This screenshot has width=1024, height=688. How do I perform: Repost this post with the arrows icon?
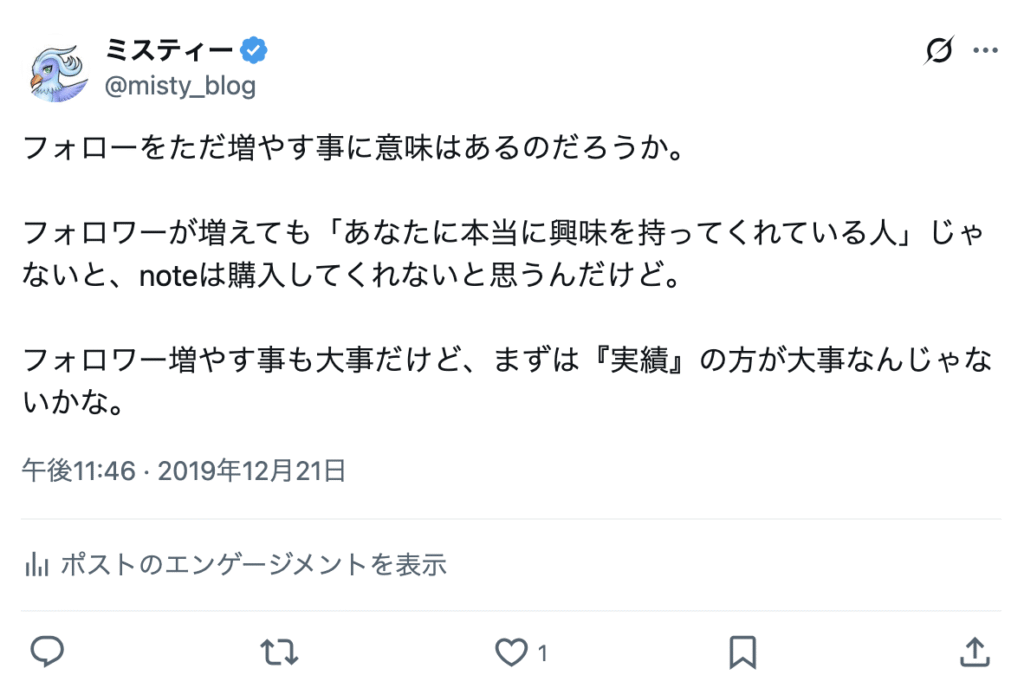(279, 652)
